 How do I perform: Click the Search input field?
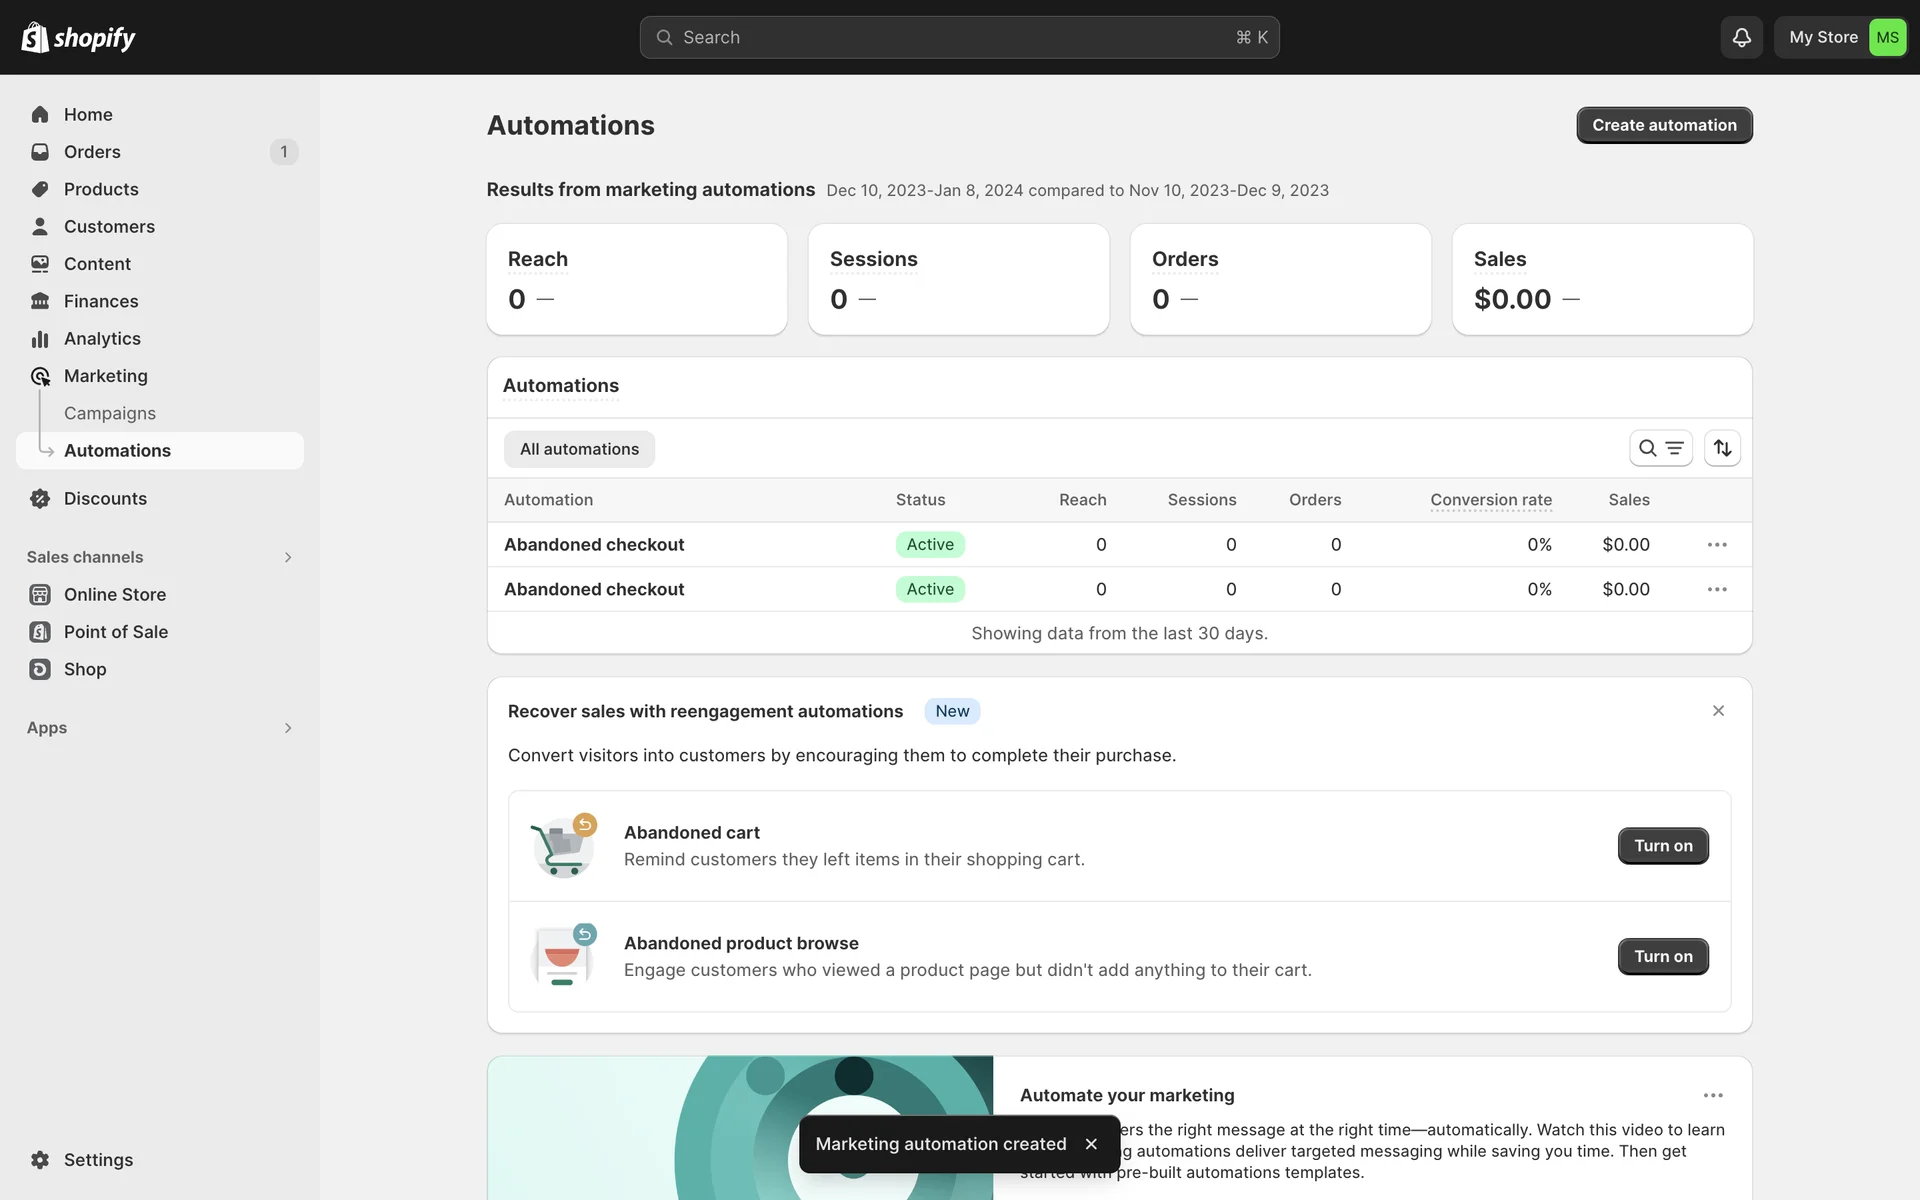pyautogui.click(x=958, y=37)
